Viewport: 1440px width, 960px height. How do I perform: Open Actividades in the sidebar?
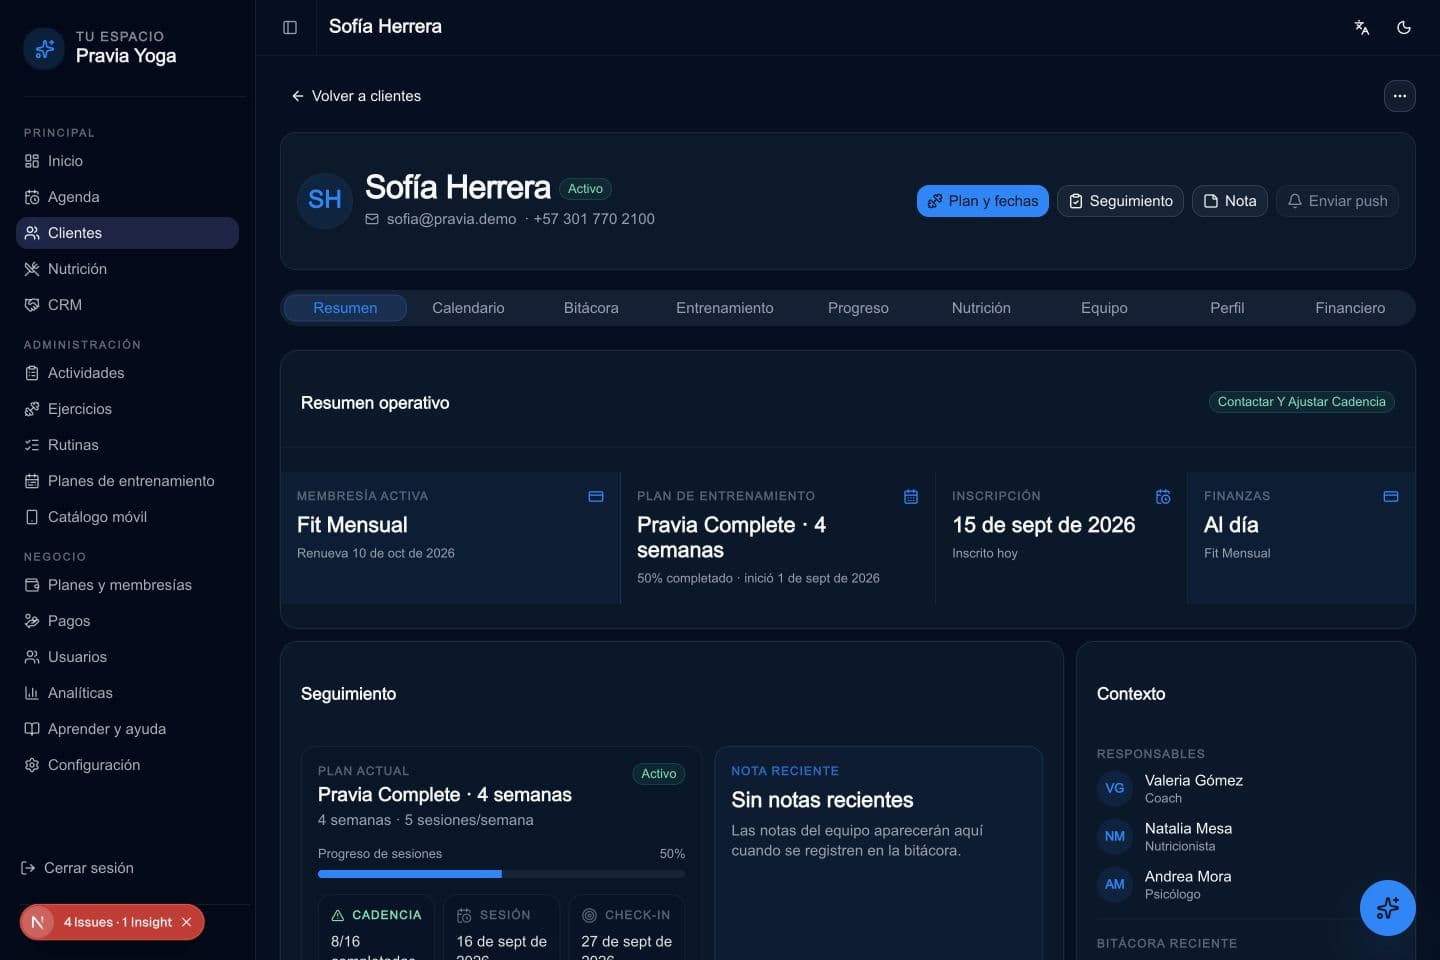127,373
